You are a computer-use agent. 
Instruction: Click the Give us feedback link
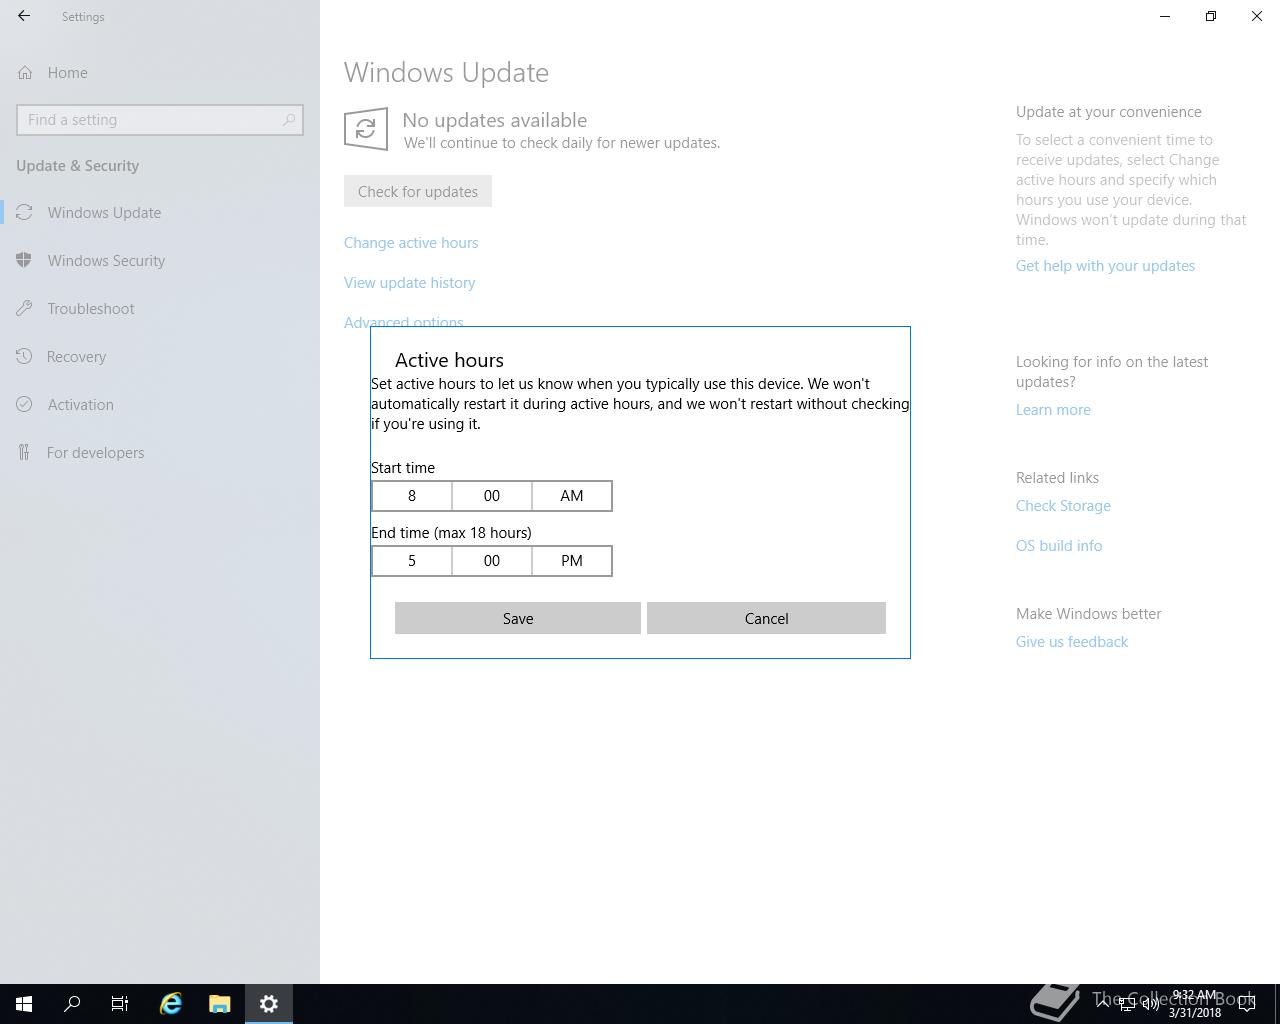pyautogui.click(x=1072, y=641)
